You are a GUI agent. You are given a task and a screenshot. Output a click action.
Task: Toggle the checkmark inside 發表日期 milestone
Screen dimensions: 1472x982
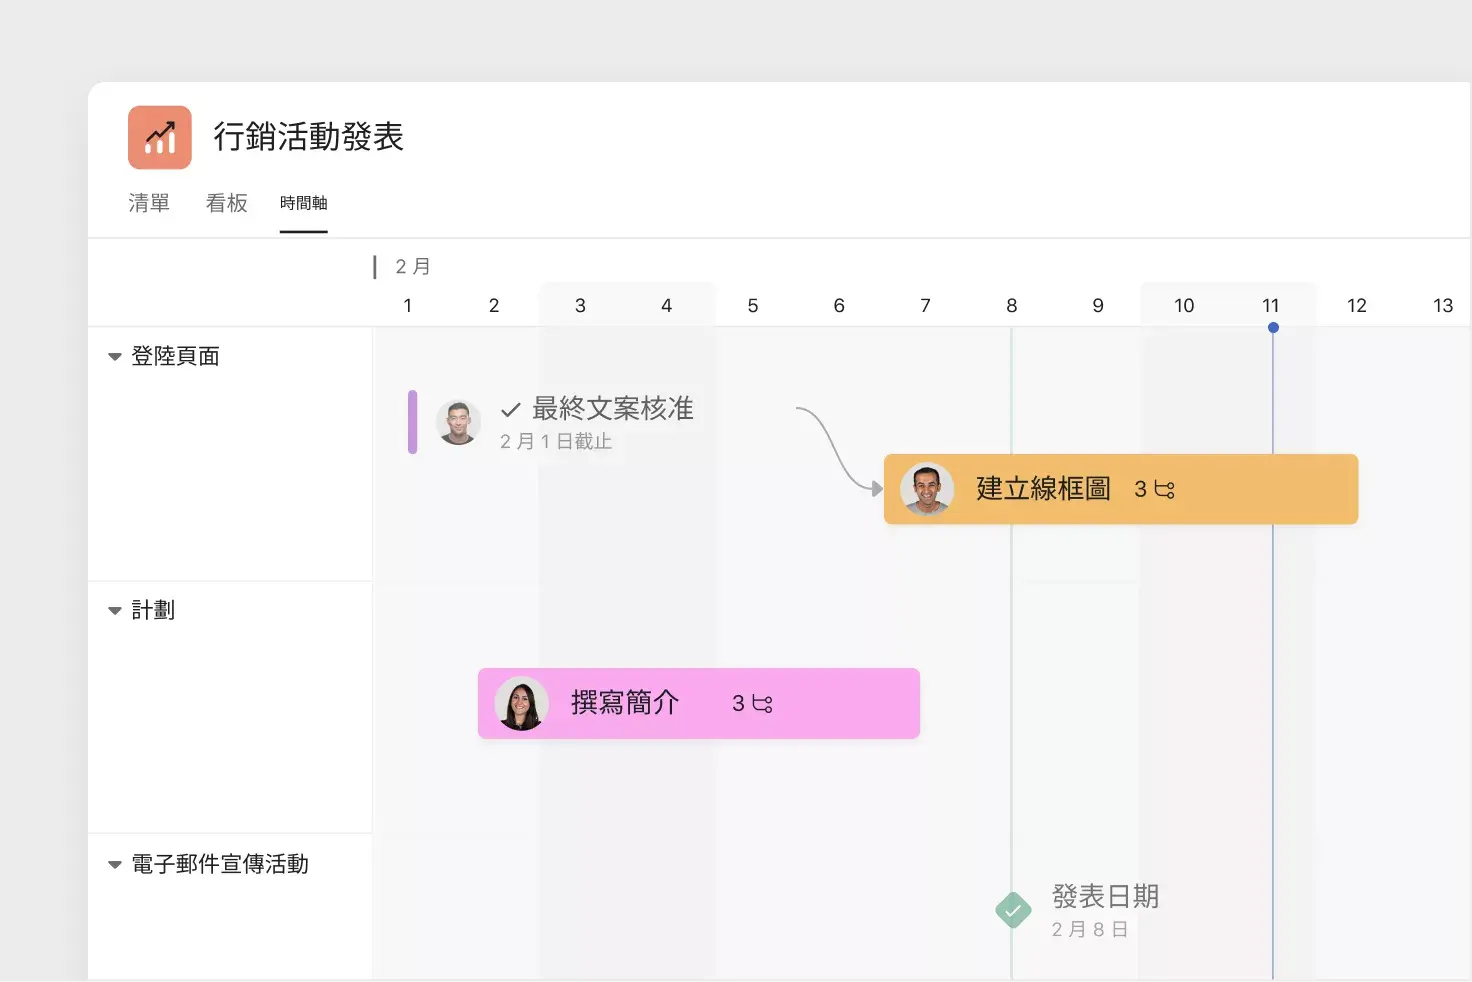pos(1013,910)
